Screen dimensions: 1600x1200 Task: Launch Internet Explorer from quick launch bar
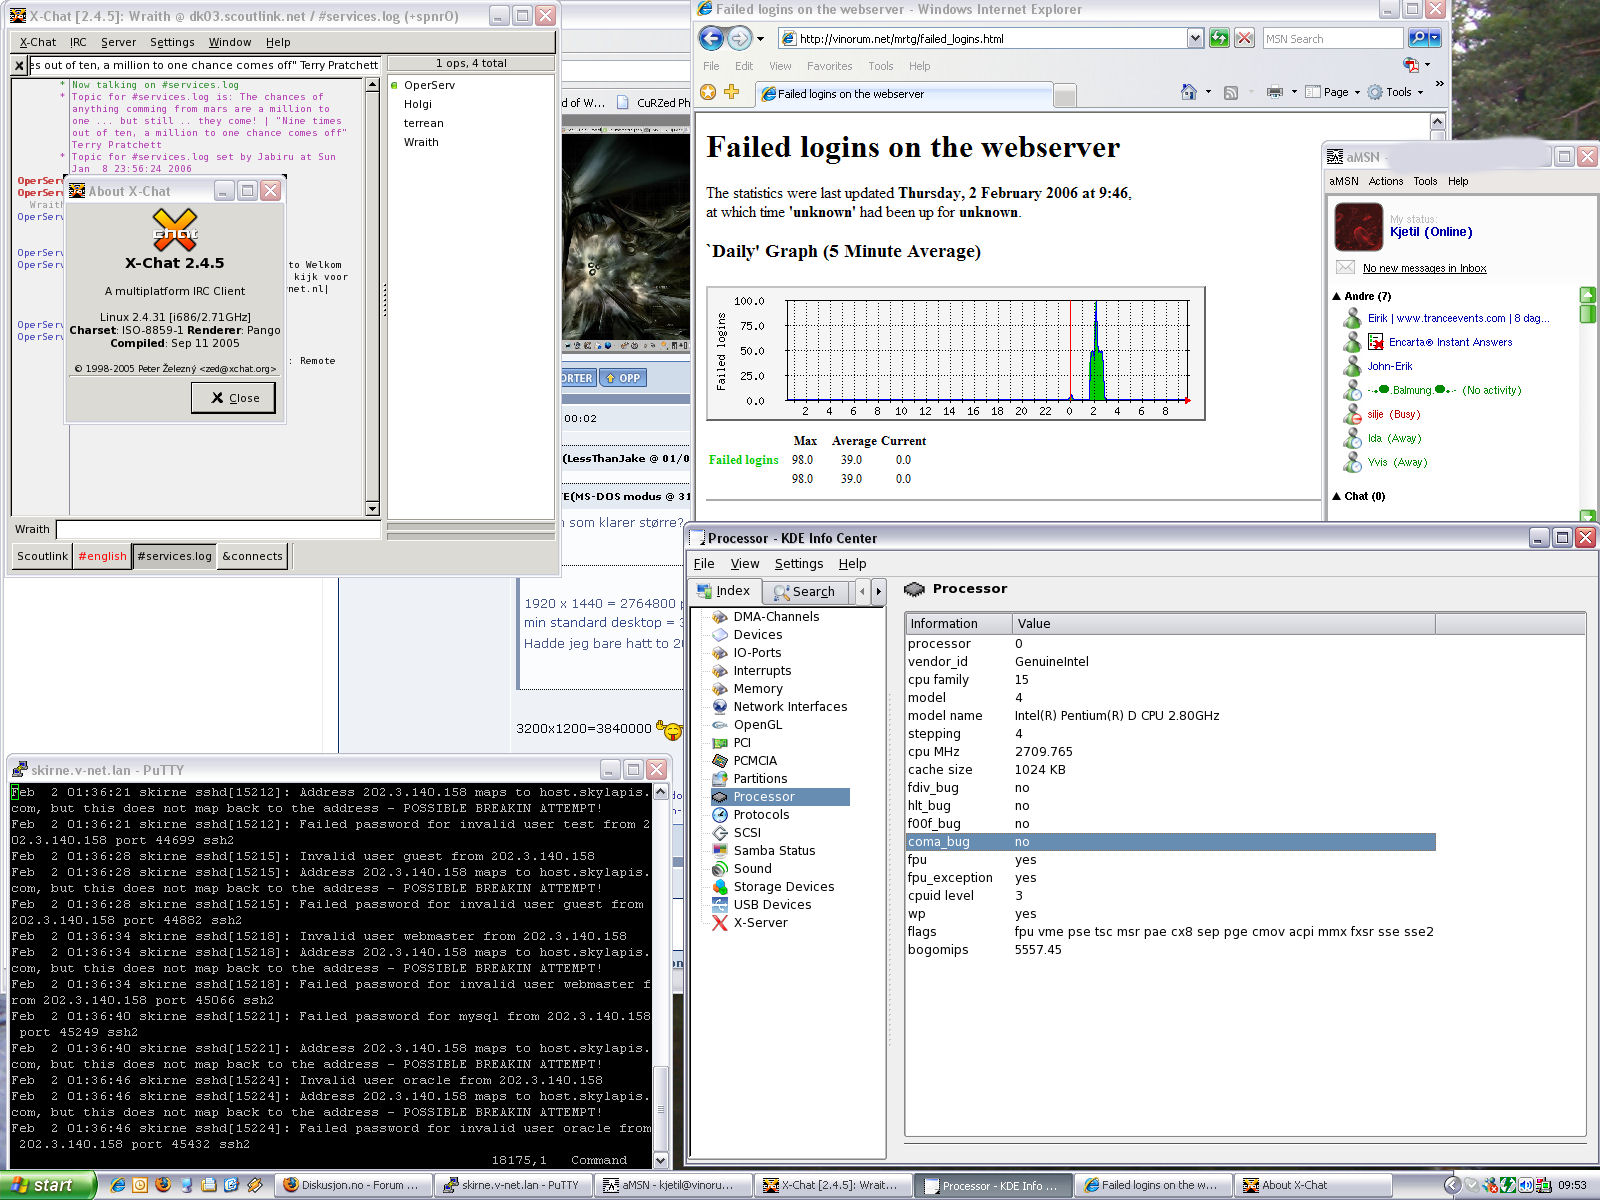[x=117, y=1185]
